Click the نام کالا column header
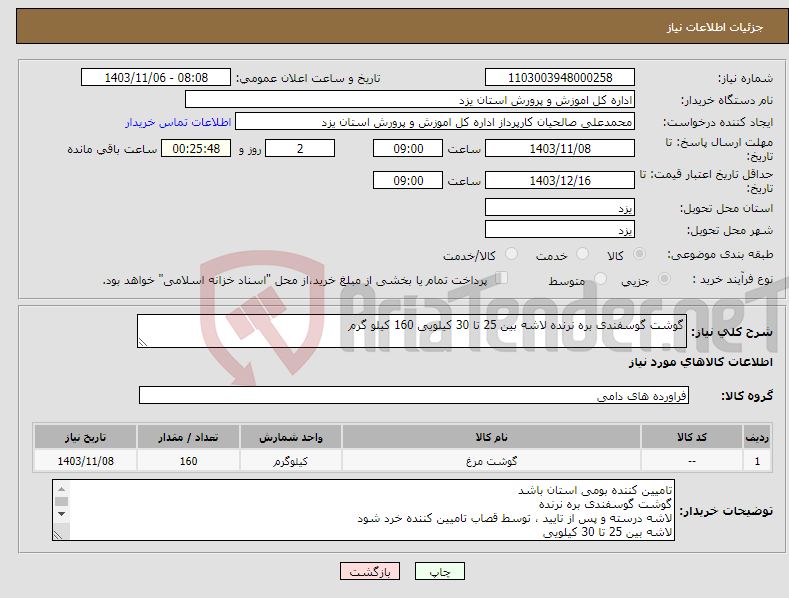Viewport: 789px width, 598px height. click(491, 437)
